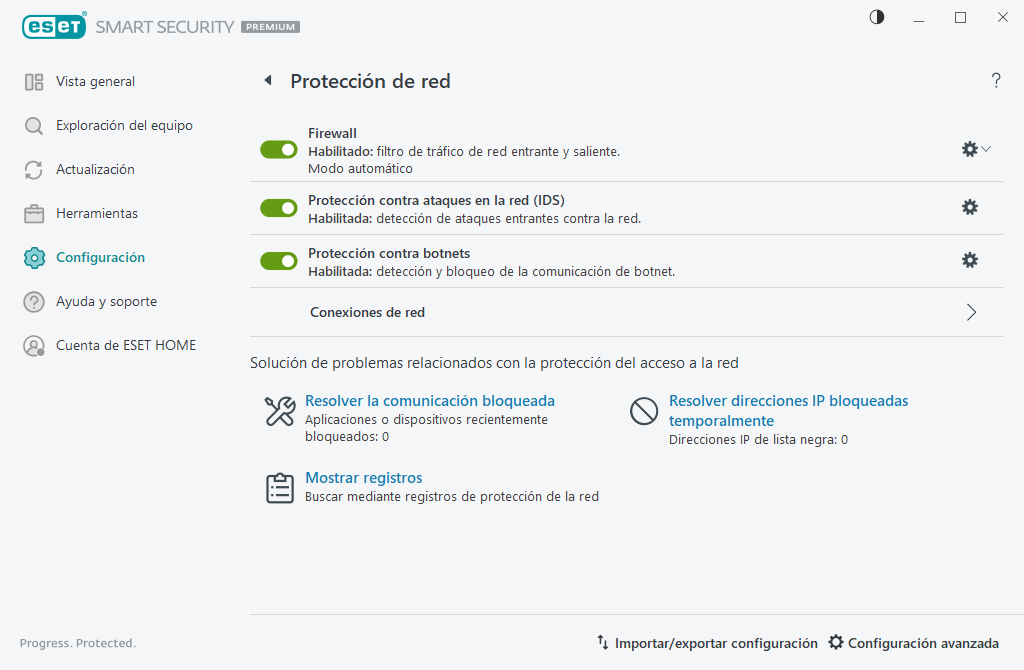Click the help question mark icon
1024x670 pixels.
(x=996, y=81)
